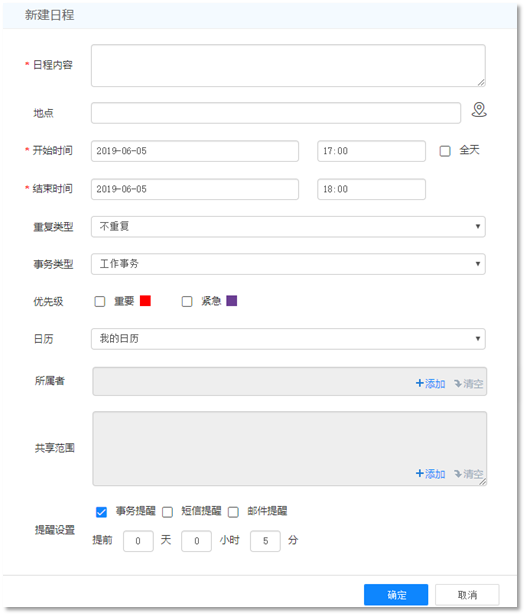Check the 重要 priority checkbox
Viewport: 526px width, 616px height.
(100, 301)
